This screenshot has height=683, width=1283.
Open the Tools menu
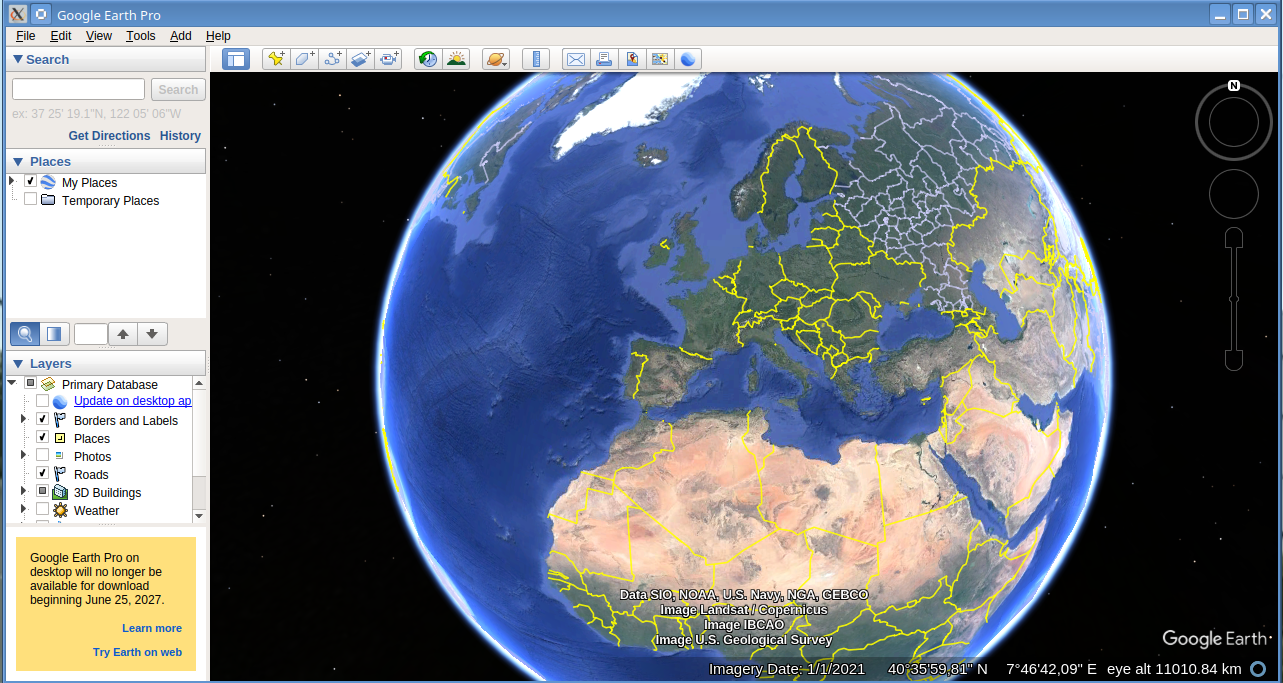(141, 36)
